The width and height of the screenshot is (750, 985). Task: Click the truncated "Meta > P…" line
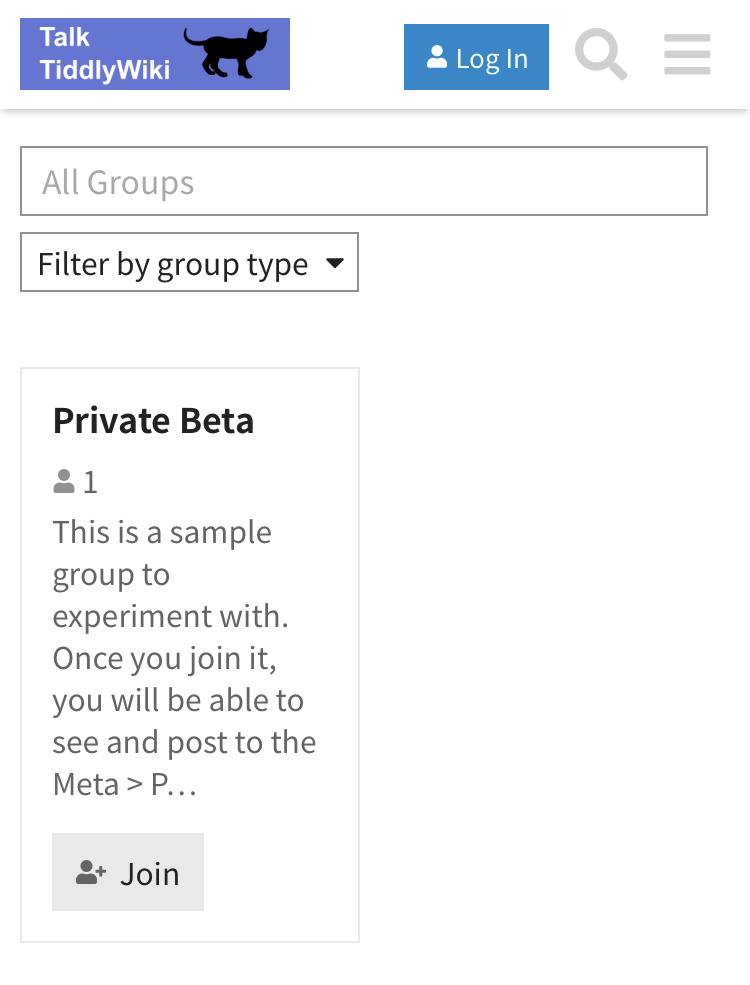pyautogui.click(x=125, y=785)
